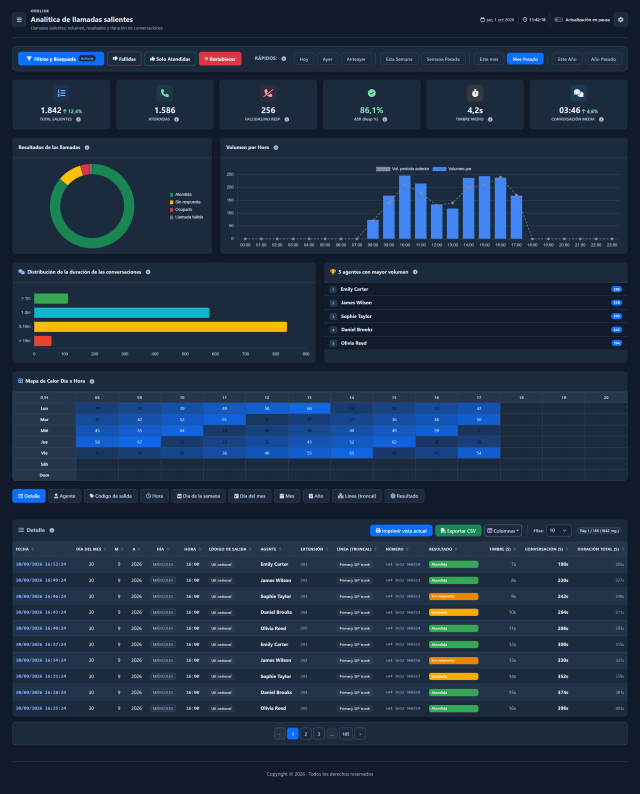Select Emily Carter in top agents list

(x=475, y=289)
